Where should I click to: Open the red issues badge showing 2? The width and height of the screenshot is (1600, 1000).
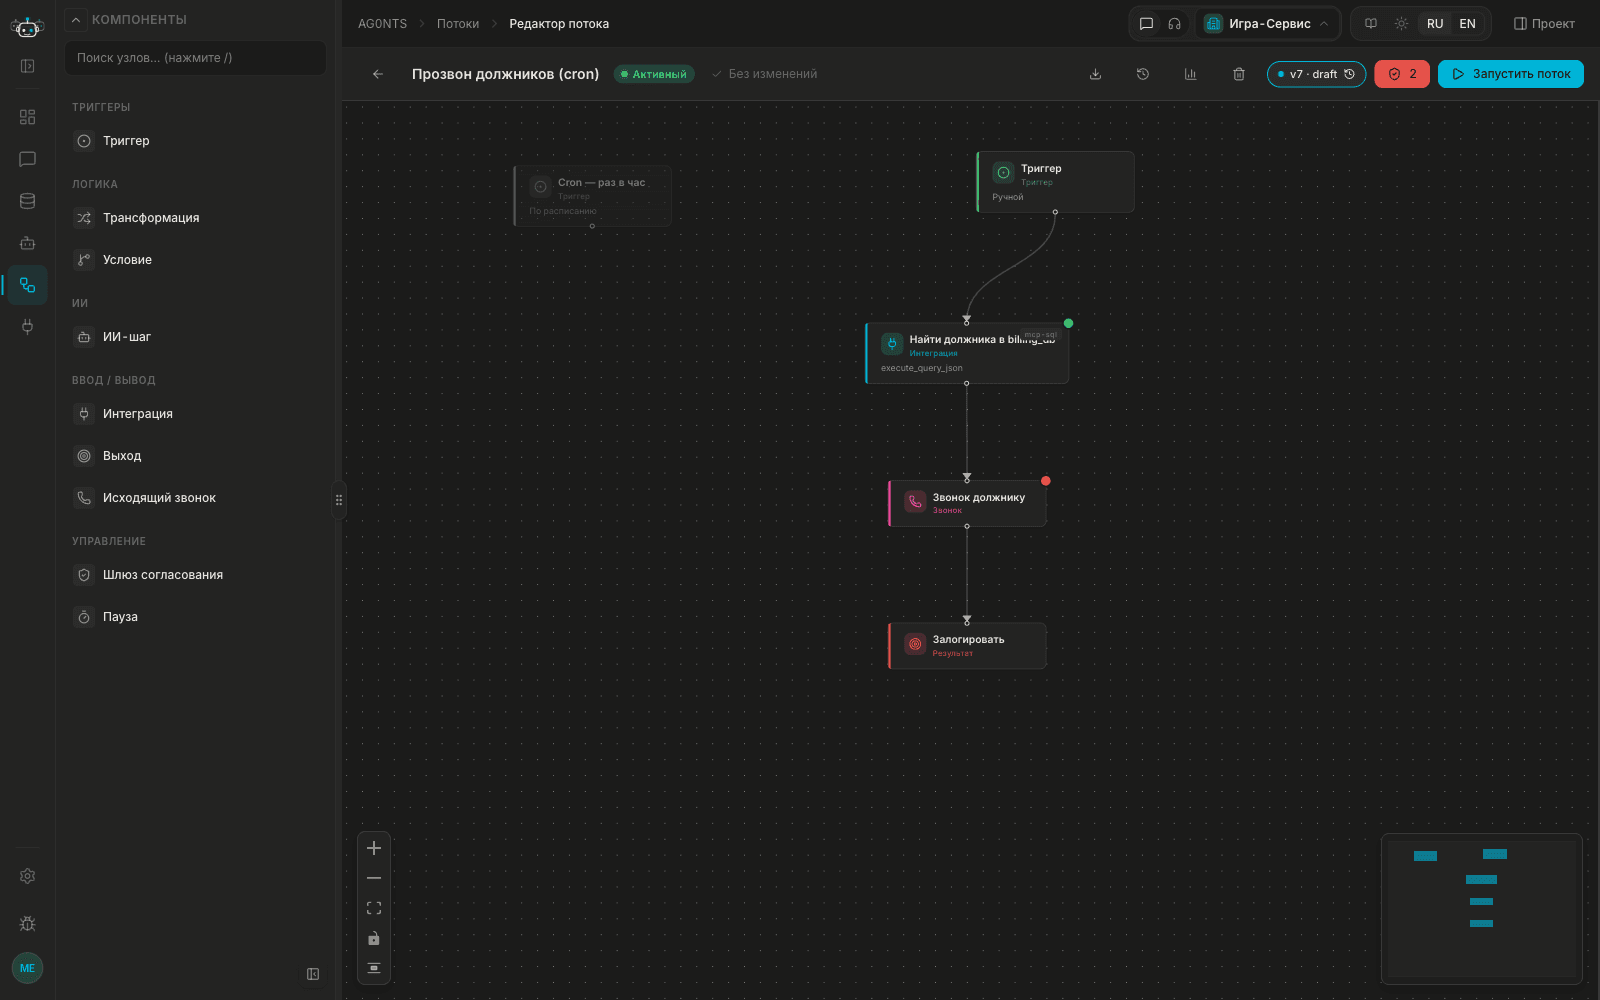1402,74
